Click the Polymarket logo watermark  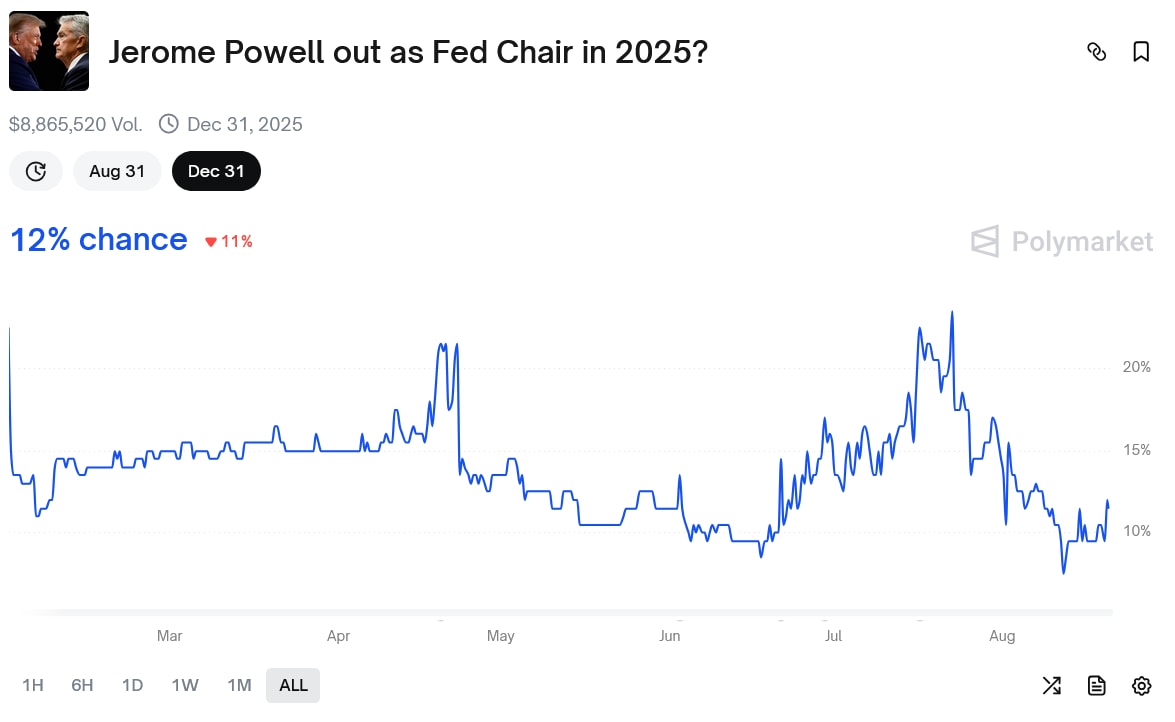click(1062, 242)
